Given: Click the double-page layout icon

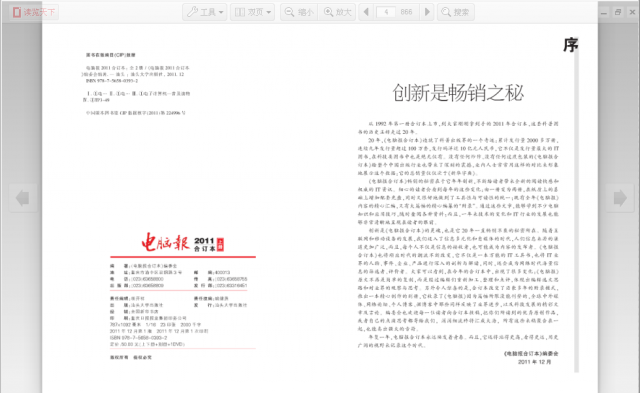Looking at the screenshot, I should 240,12.
